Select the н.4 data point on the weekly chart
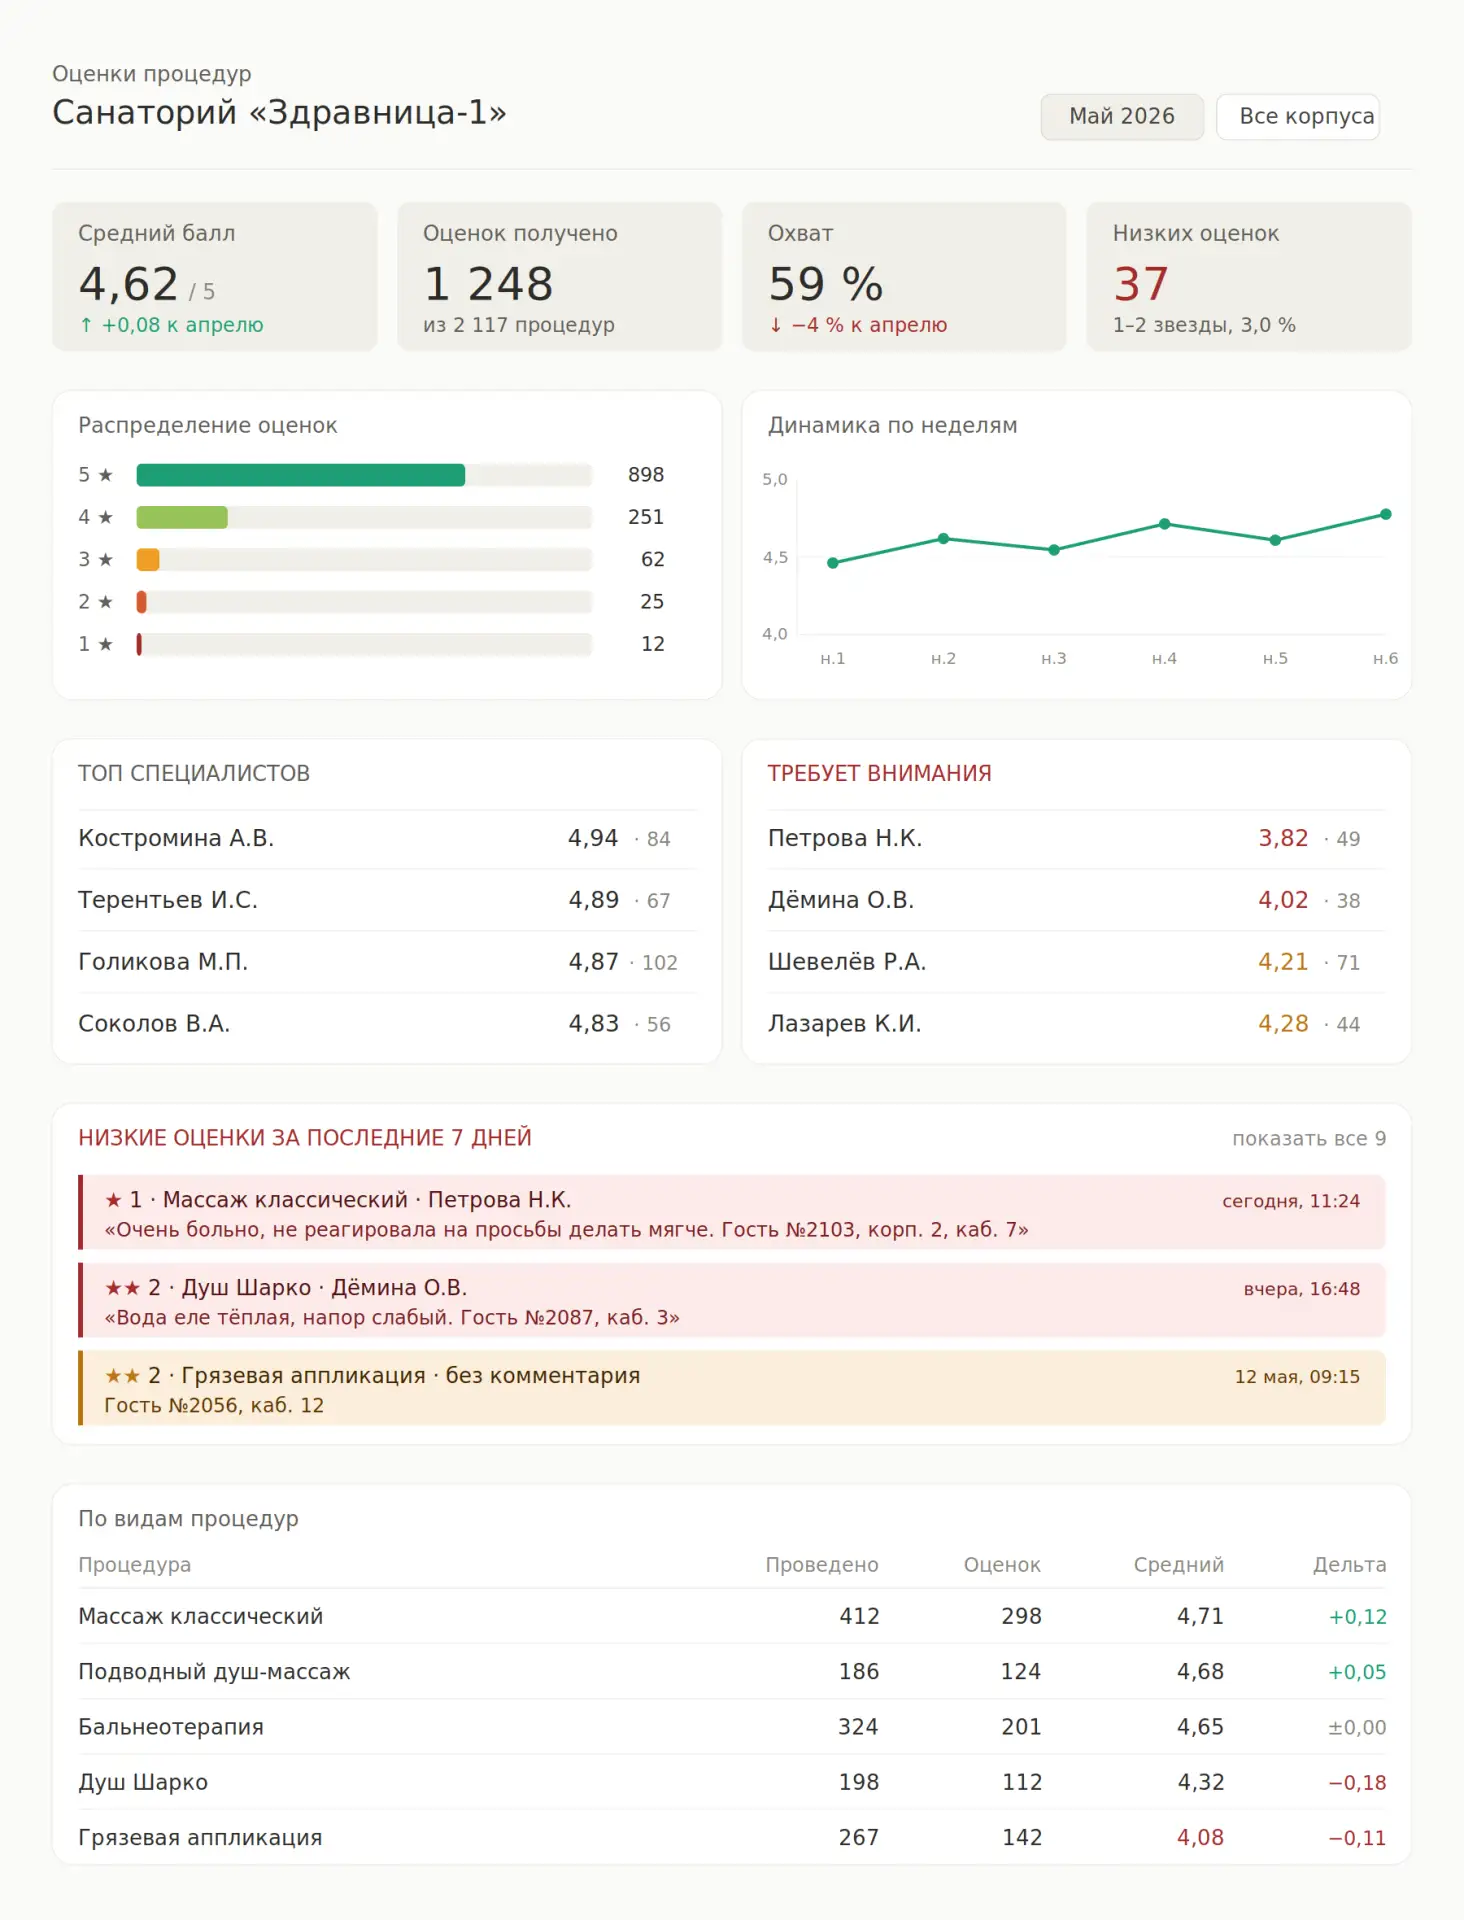The width and height of the screenshot is (1464, 1920). (x=1165, y=524)
